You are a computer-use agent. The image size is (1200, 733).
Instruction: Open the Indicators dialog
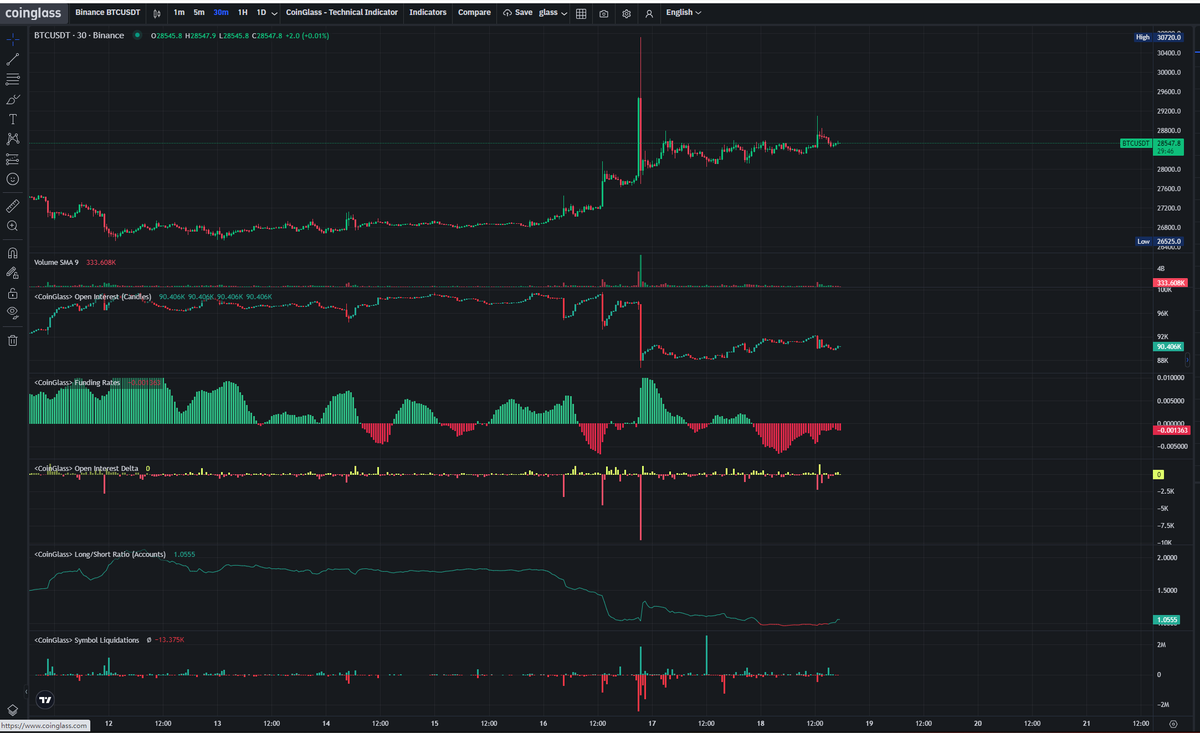pos(428,13)
